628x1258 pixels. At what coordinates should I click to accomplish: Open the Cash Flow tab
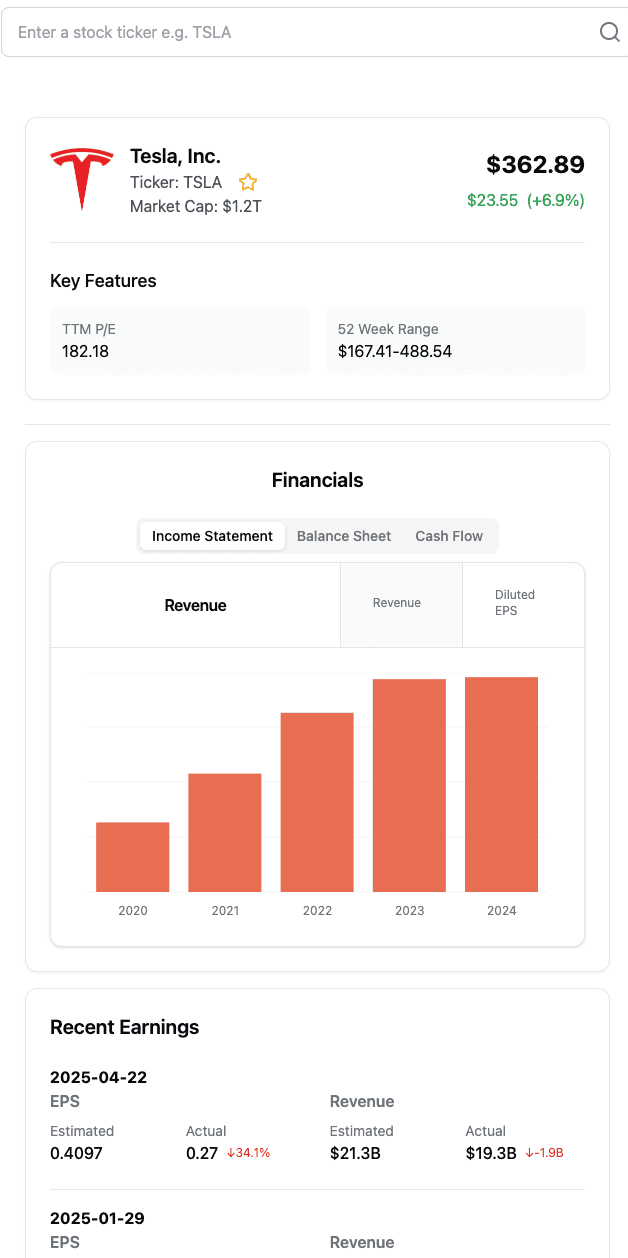coord(449,536)
